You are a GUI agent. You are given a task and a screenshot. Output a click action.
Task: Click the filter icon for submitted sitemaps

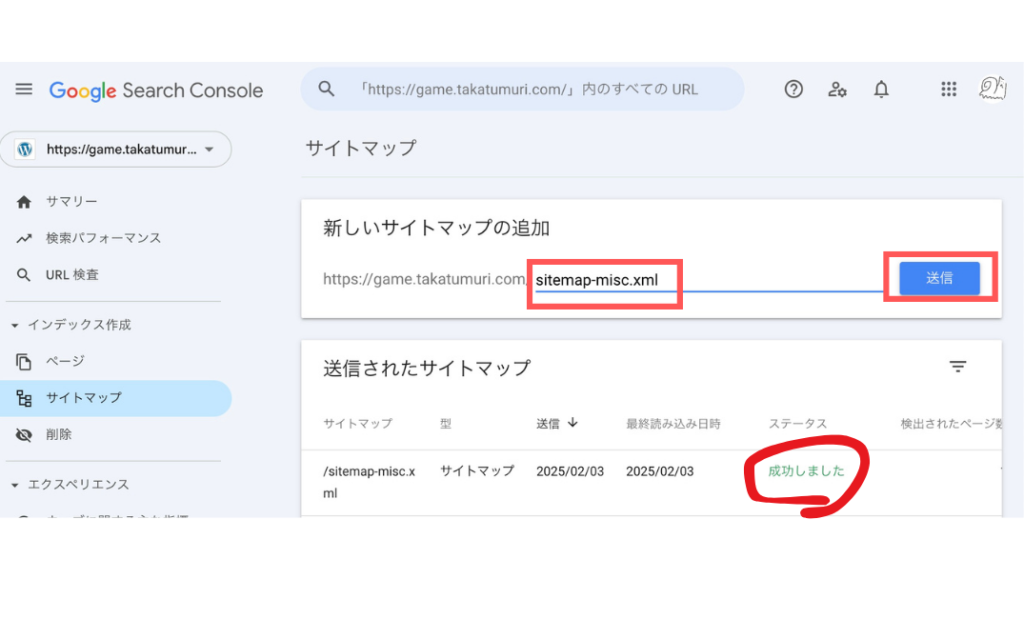tap(957, 367)
